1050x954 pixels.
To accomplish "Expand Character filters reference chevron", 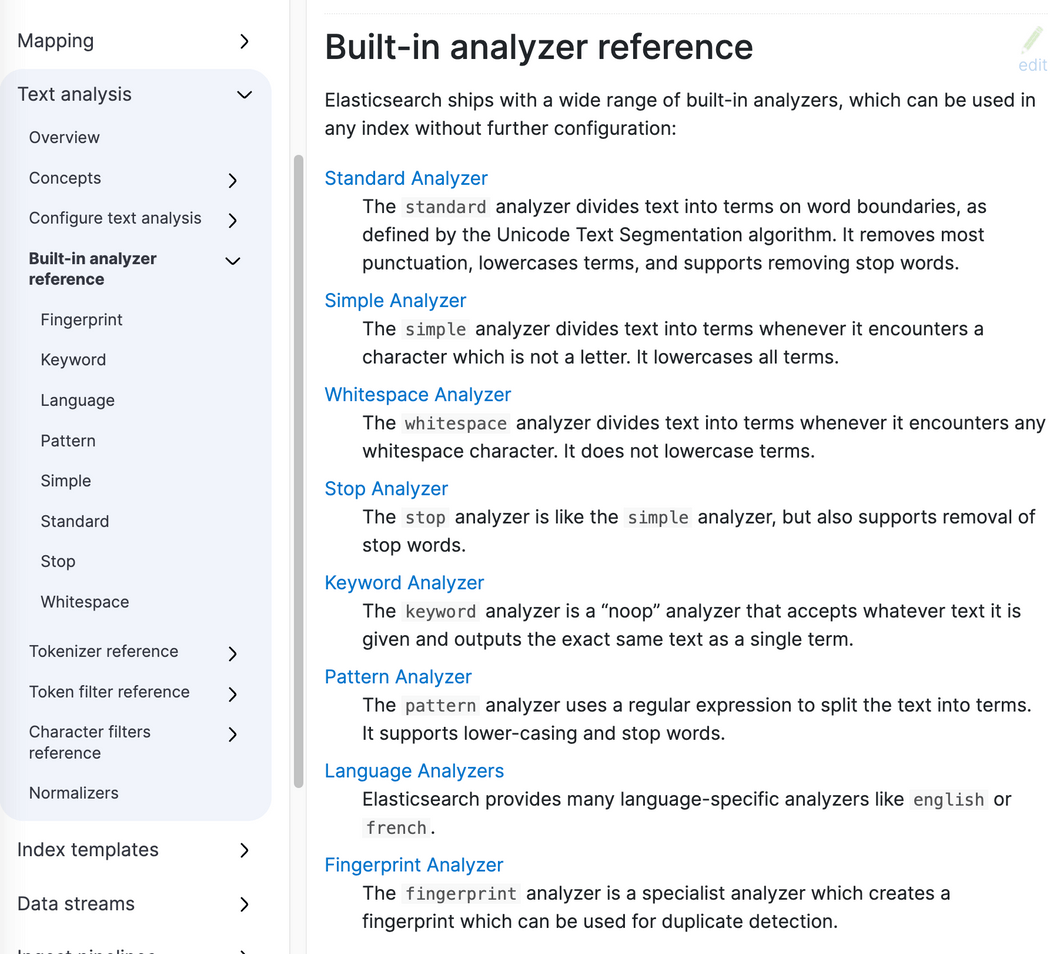I will coord(233,734).
